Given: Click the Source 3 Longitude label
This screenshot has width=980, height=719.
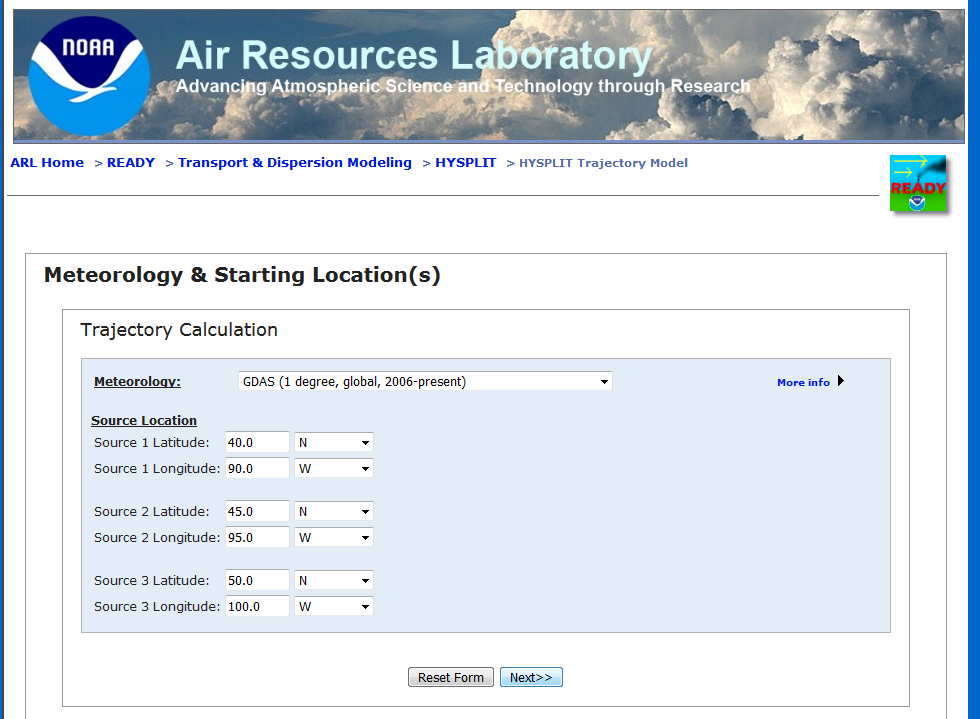Looking at the screenshot, I should click(x=157, y=606).
